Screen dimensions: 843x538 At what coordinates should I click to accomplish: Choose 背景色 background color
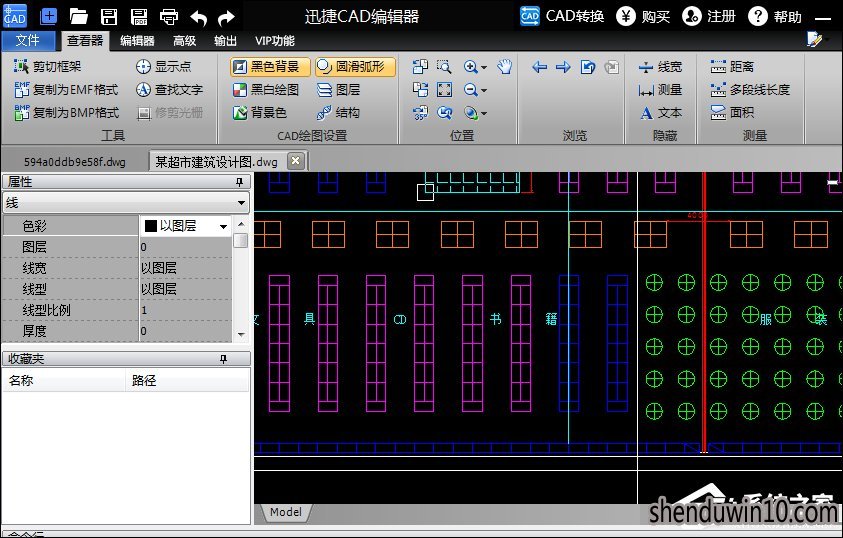tap(260, 112)
